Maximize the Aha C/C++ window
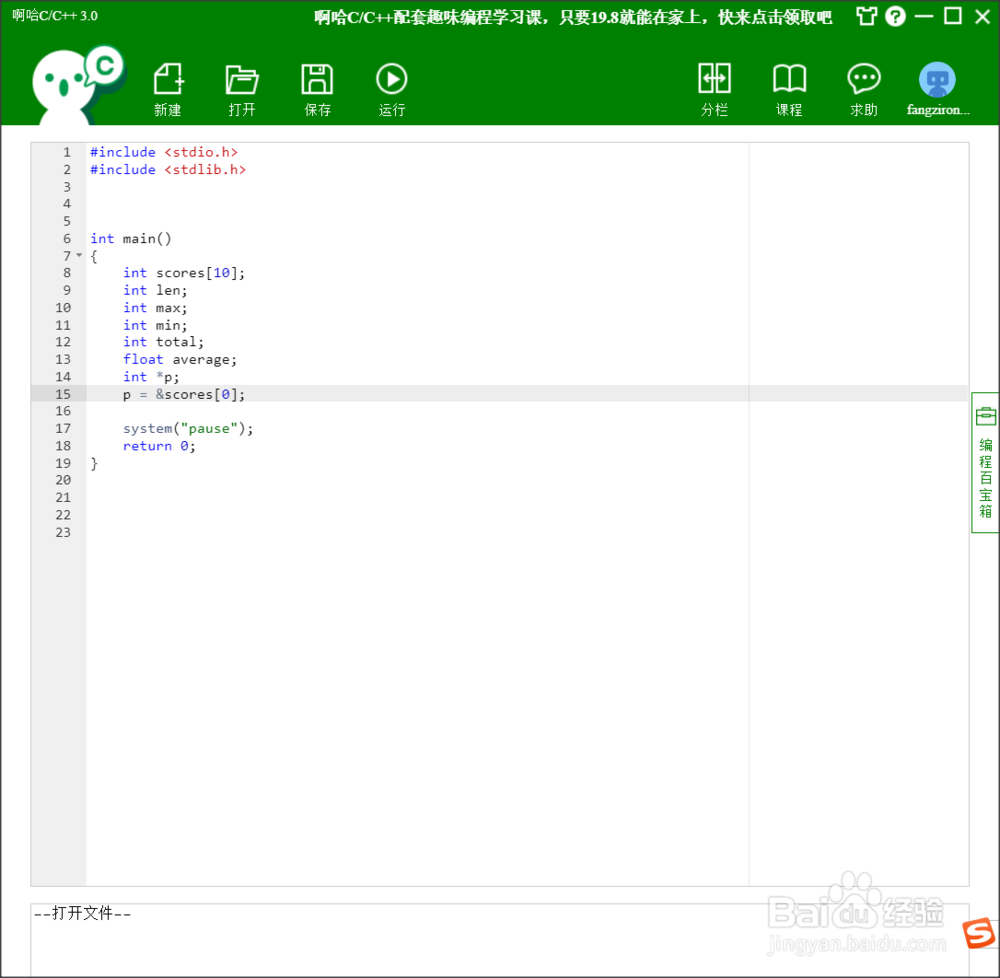1000x978 pixels. pos(953,16)
